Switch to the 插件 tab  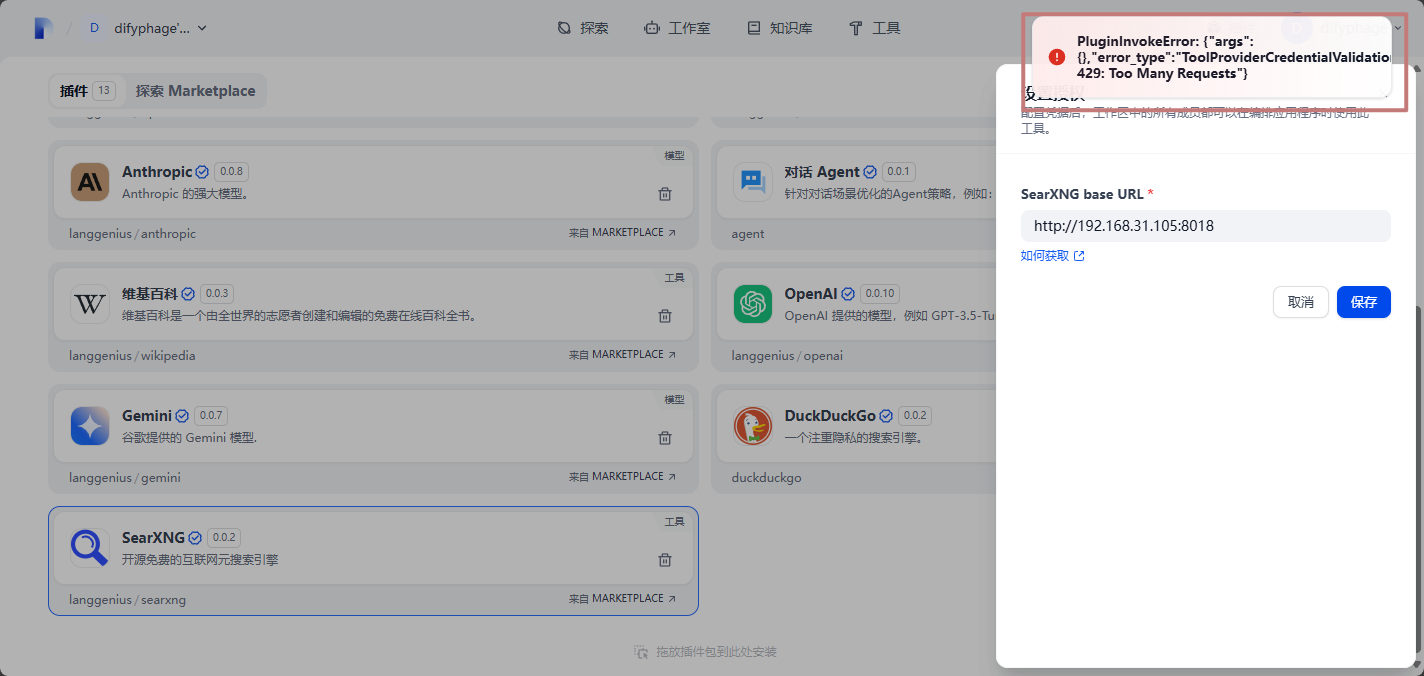pyautogui.click(x=87, y=91)
